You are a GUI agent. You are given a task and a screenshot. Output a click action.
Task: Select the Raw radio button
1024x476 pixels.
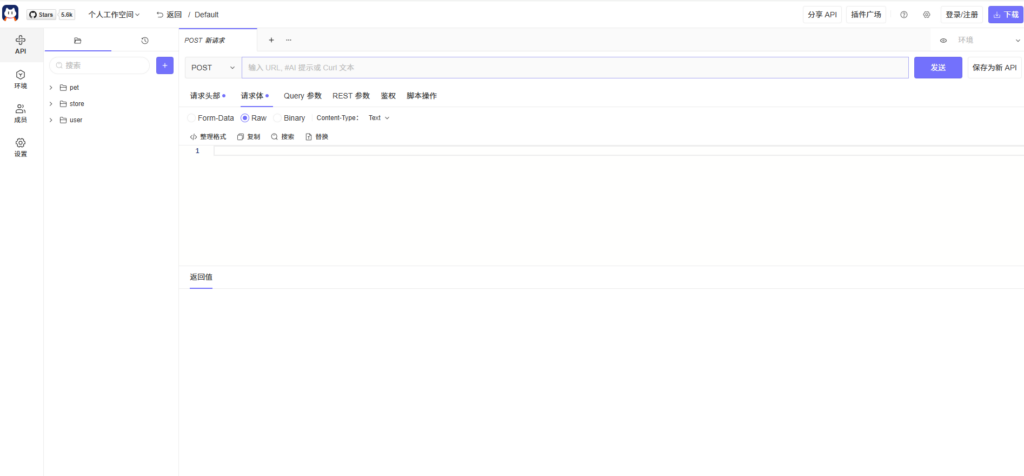tap(244, 118)
